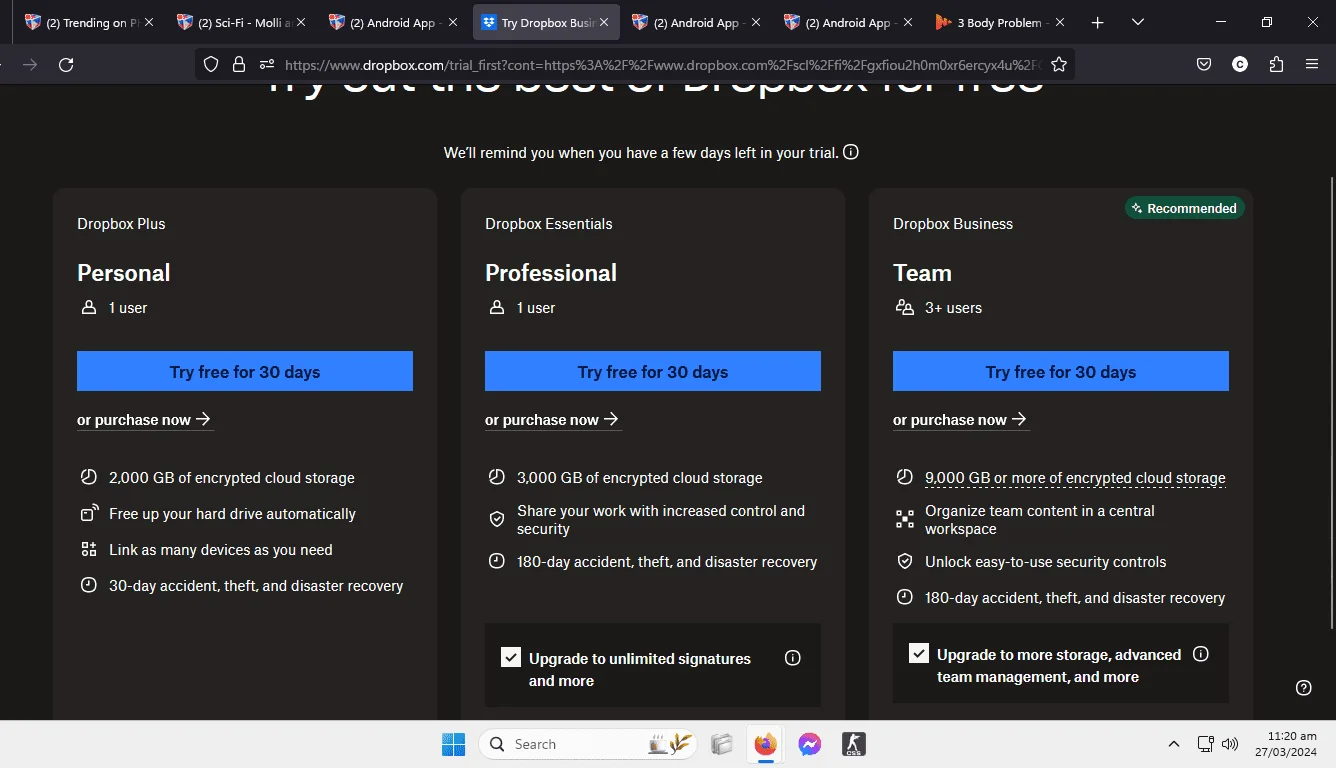Screen dimensions: 1336x768
Task: Close the Try Dropbox Business tab
Action: (604, 23)
